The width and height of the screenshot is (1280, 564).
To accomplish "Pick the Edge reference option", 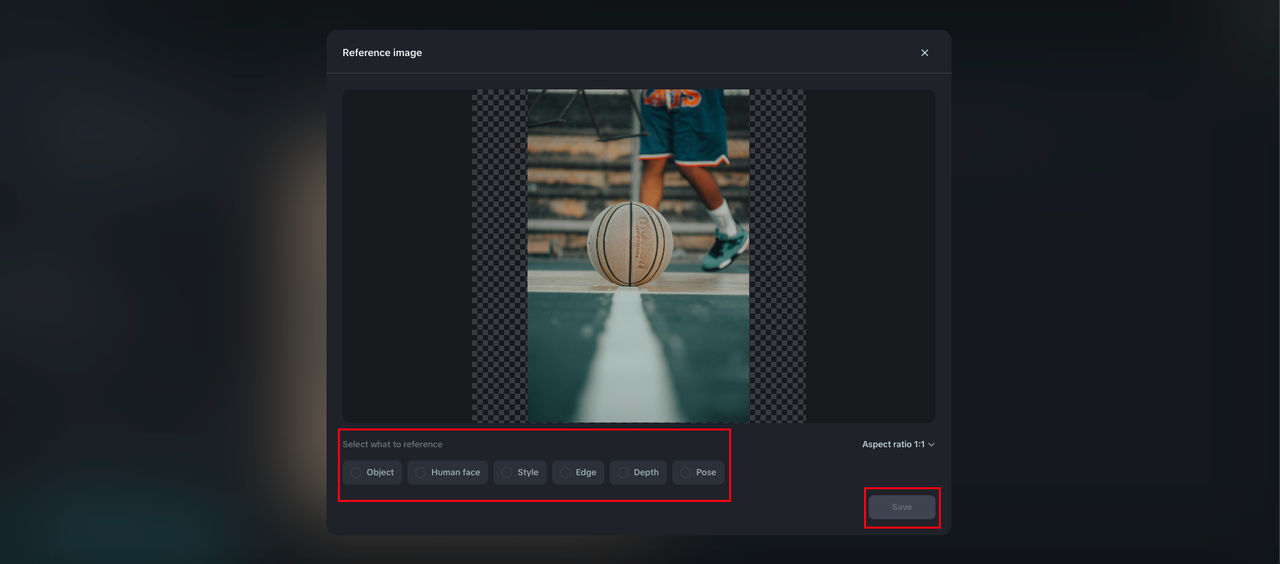I will [578, 472].
